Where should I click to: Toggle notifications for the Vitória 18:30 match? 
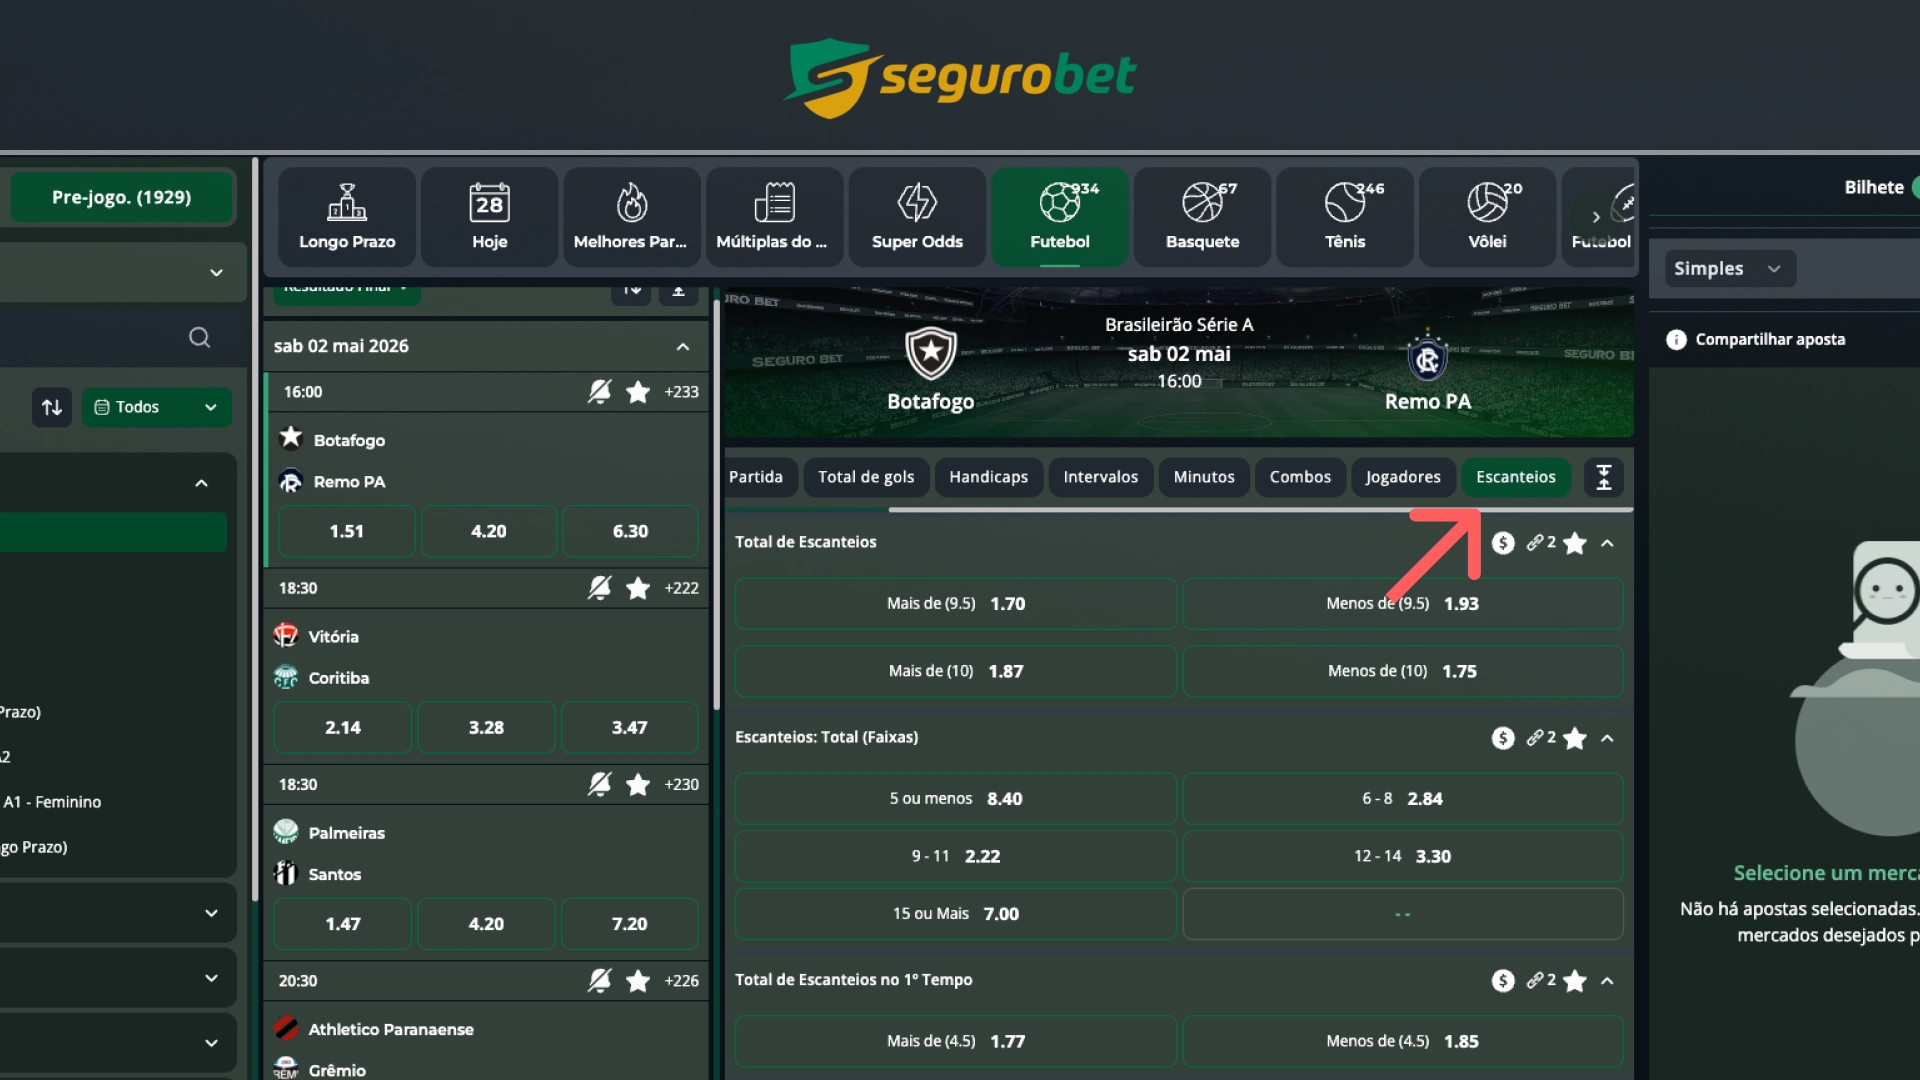click(599, 588)
